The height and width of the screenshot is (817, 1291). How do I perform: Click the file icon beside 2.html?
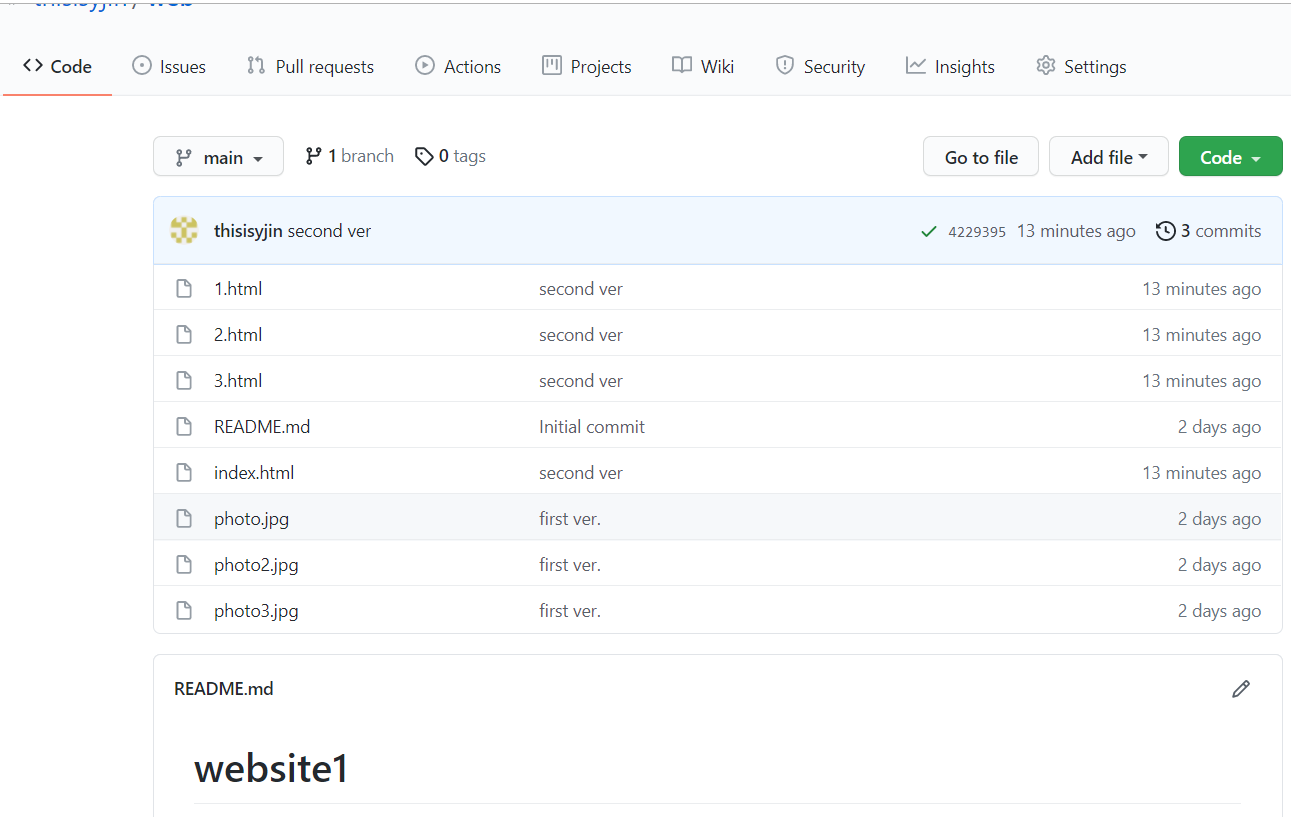pos(184,335)
